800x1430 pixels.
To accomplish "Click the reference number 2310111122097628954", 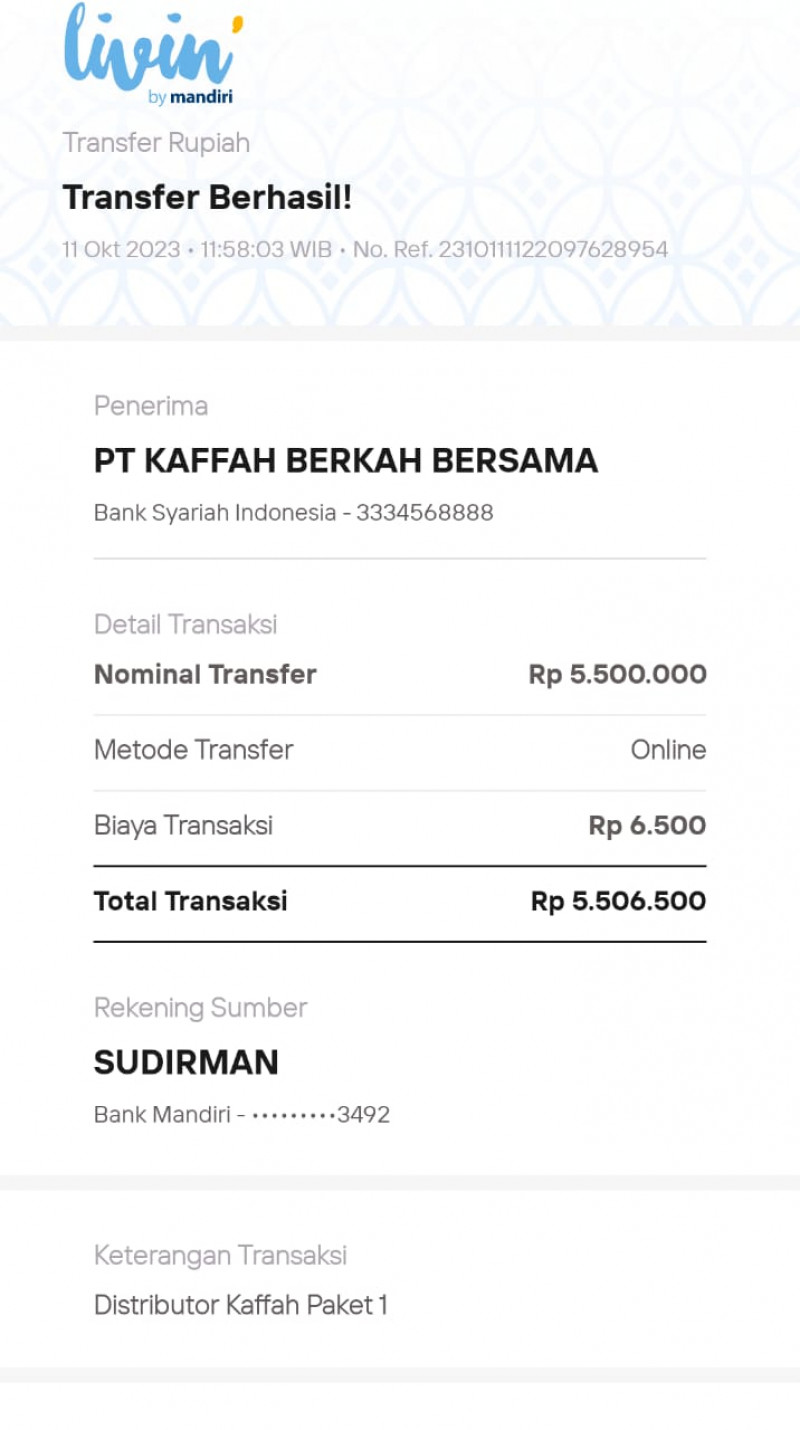I will coord(553,250).
